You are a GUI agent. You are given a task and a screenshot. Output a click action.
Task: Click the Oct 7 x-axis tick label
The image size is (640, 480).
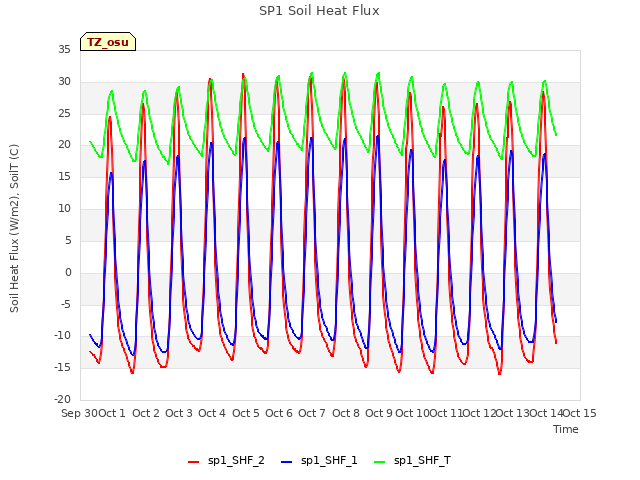tap(312, 413)
